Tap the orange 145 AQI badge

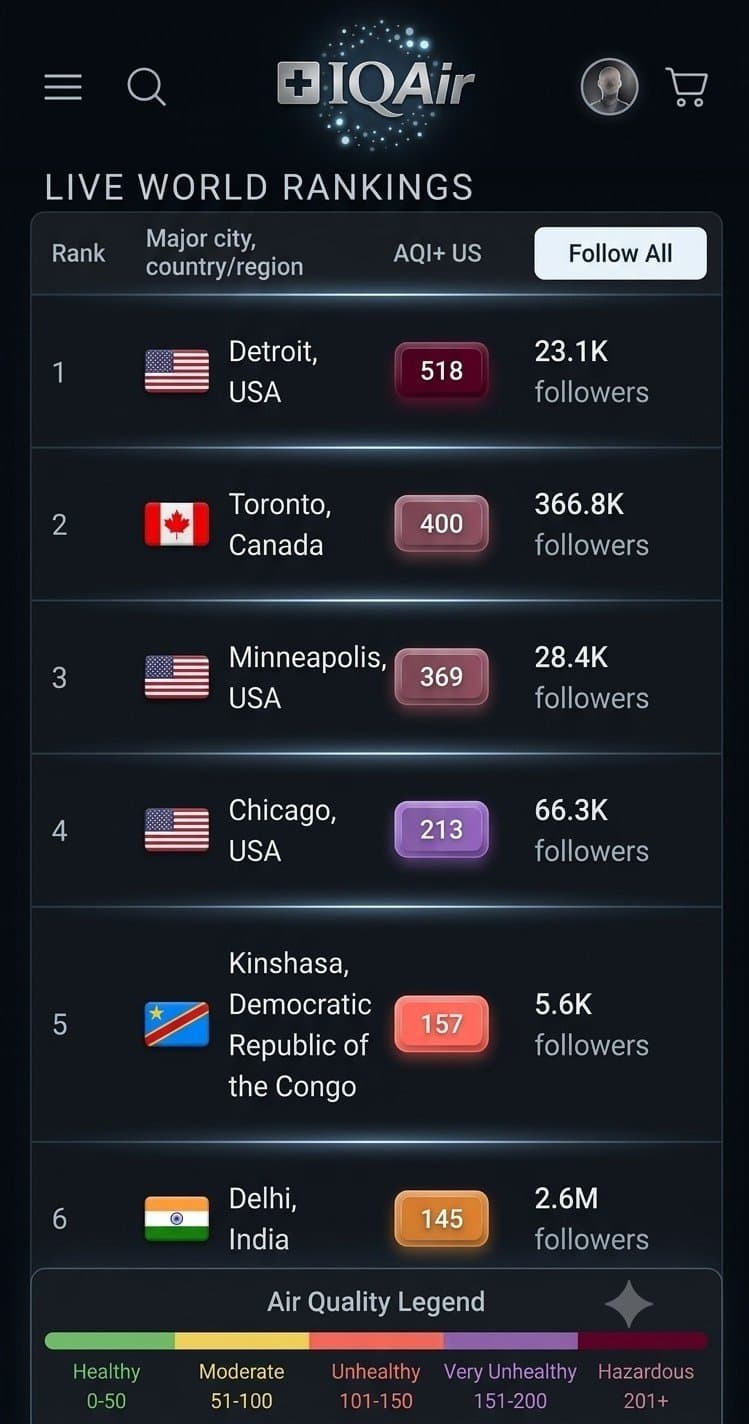441,1218
